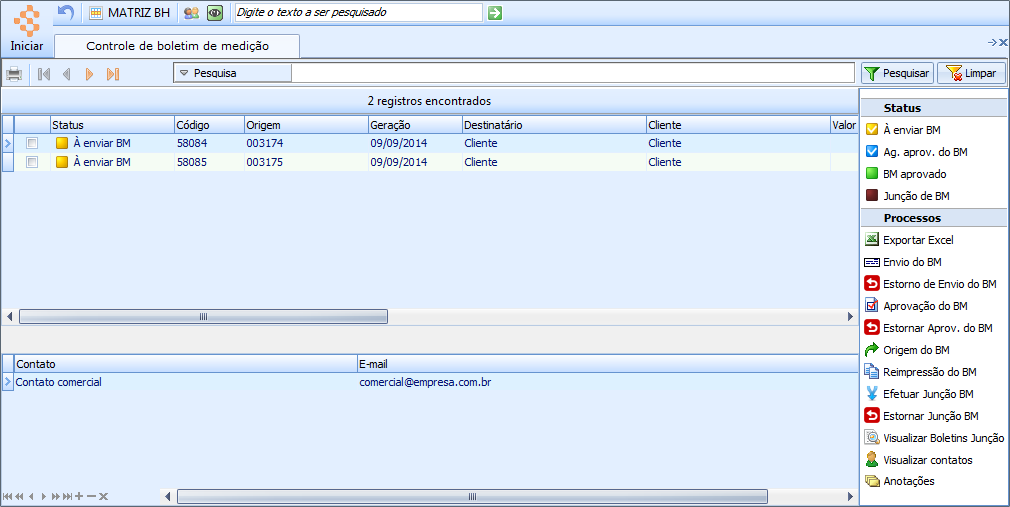Go to last record arrow
Screen dimensions: 1010x507
pos(113,74)
